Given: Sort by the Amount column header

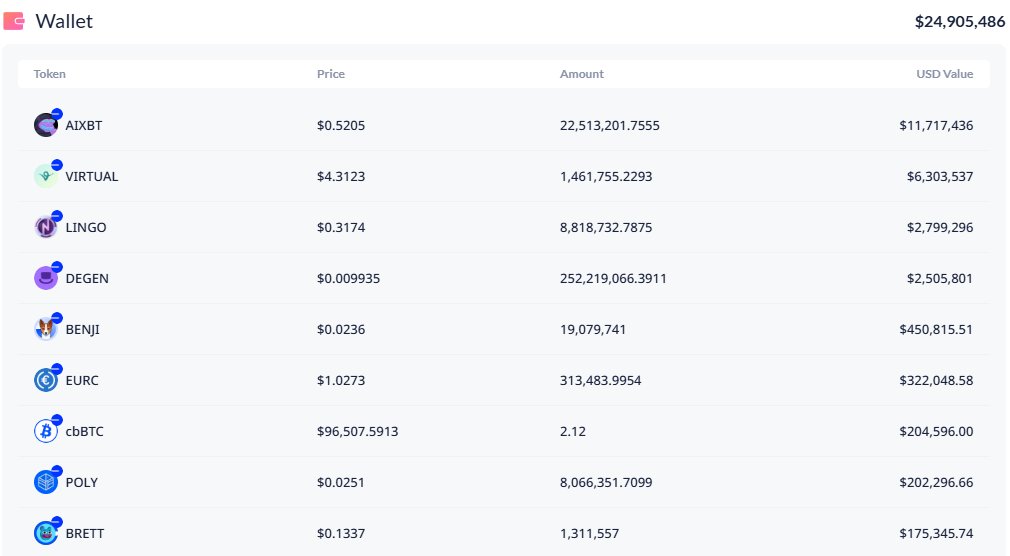Looking at the screenshot, I should pyautogui.click(x=582, y=74).
